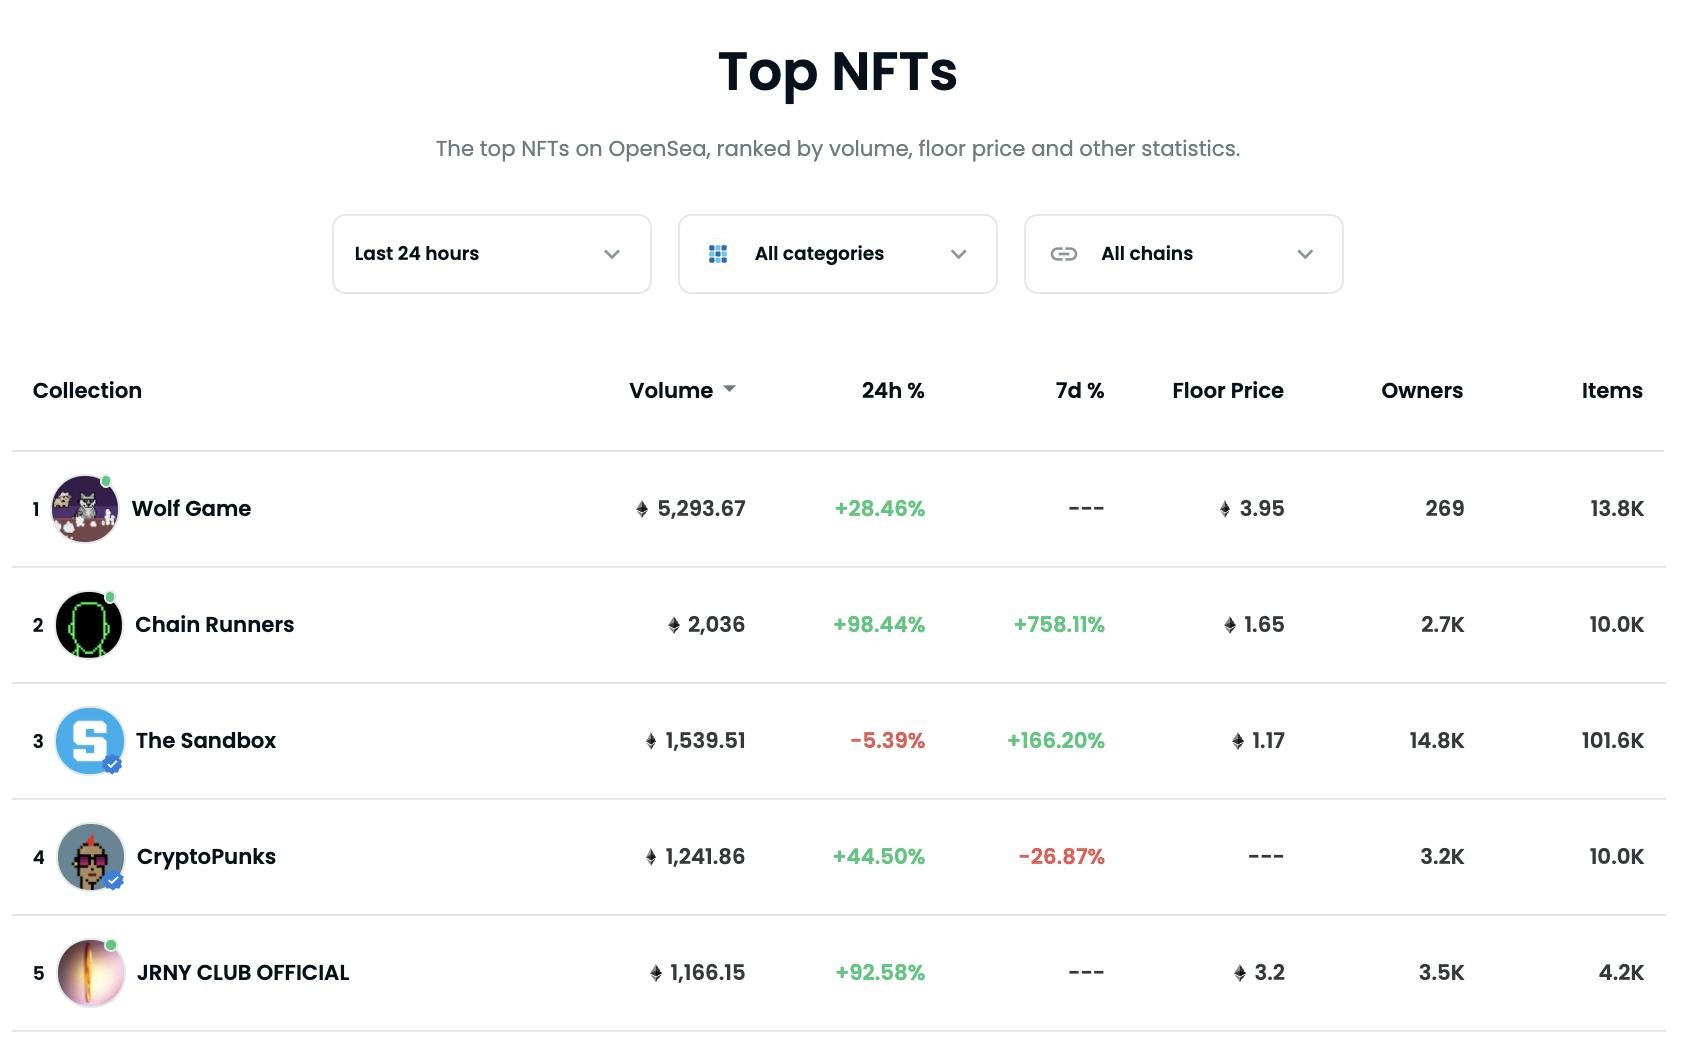Open the CryptoPunks collection name link
The image size is (1684, 1042).
point(206,857)
